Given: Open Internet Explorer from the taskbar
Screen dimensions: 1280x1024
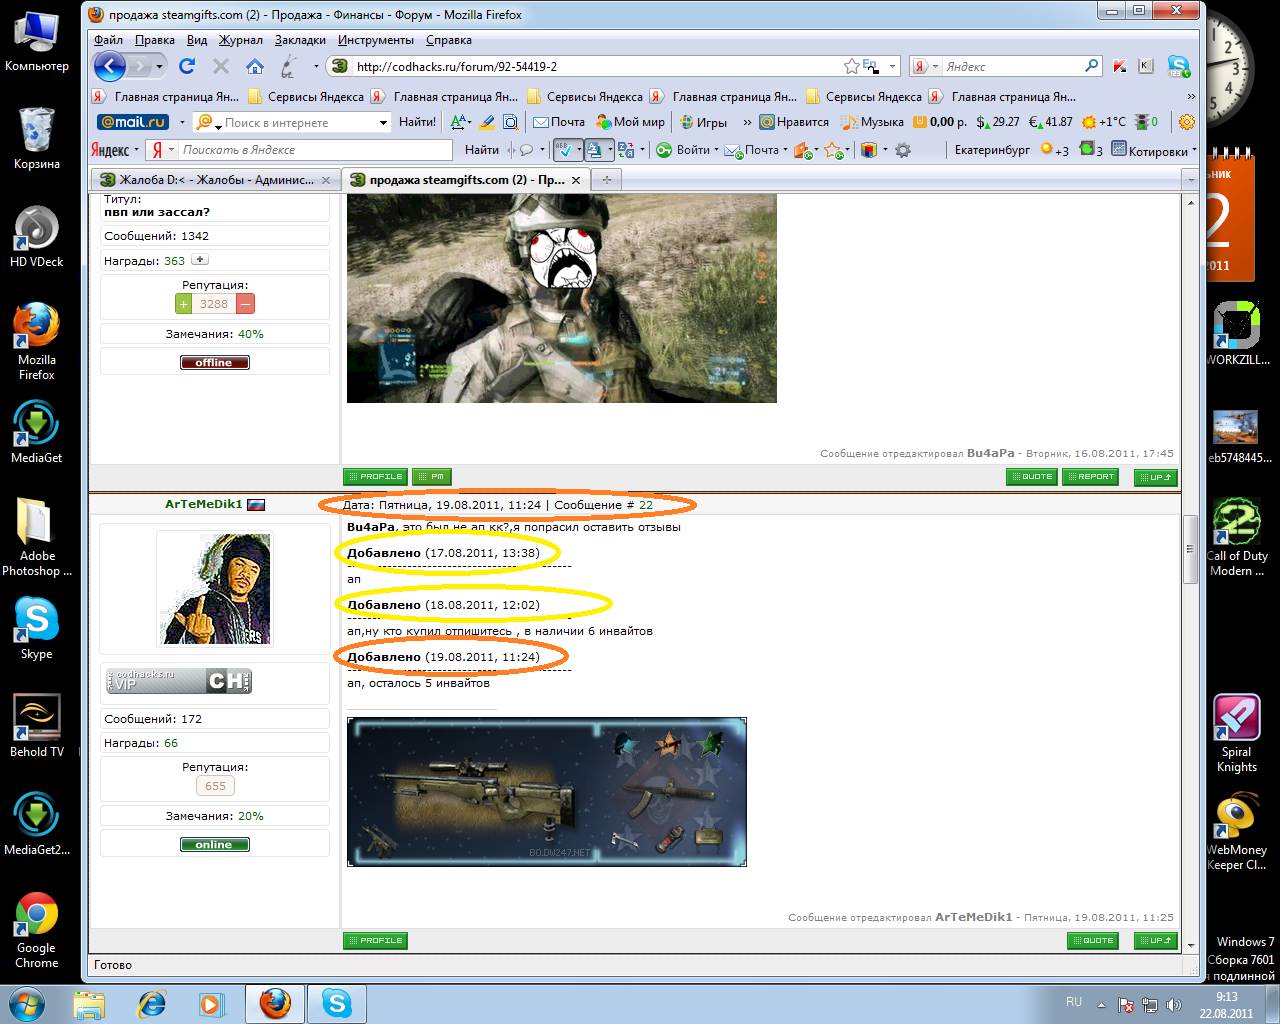Looking at the screenshot, I should tap(152, 1003).
